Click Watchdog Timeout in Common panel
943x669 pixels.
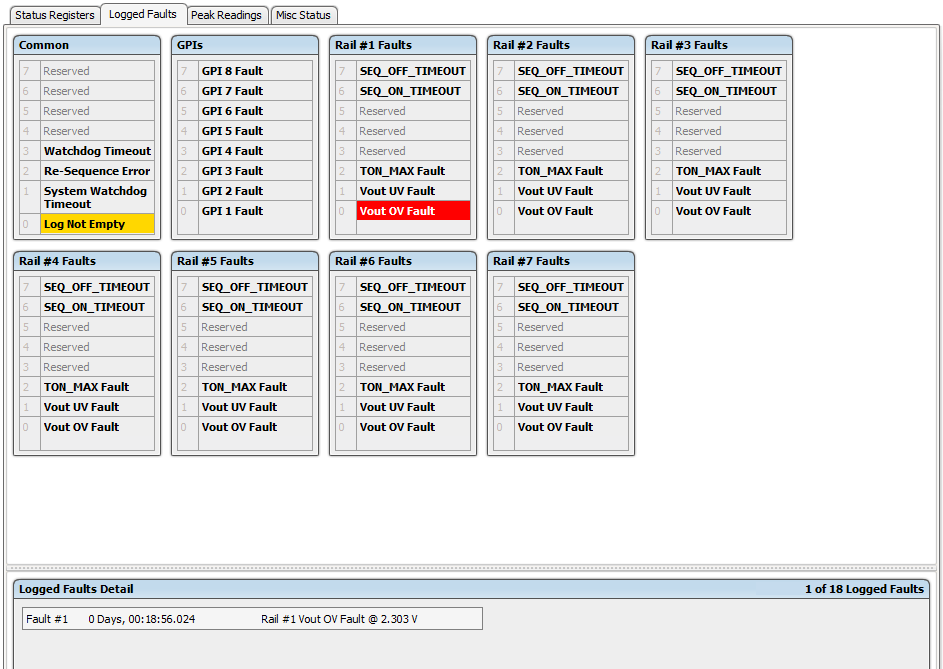[x=97, y=151]
